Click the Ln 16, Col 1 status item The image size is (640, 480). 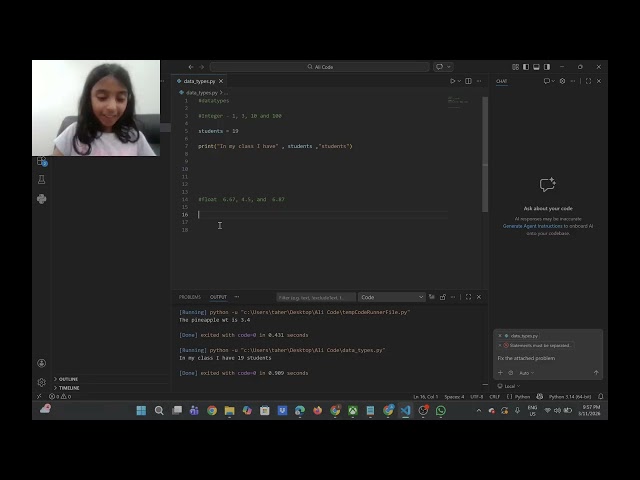click(425, 397)
